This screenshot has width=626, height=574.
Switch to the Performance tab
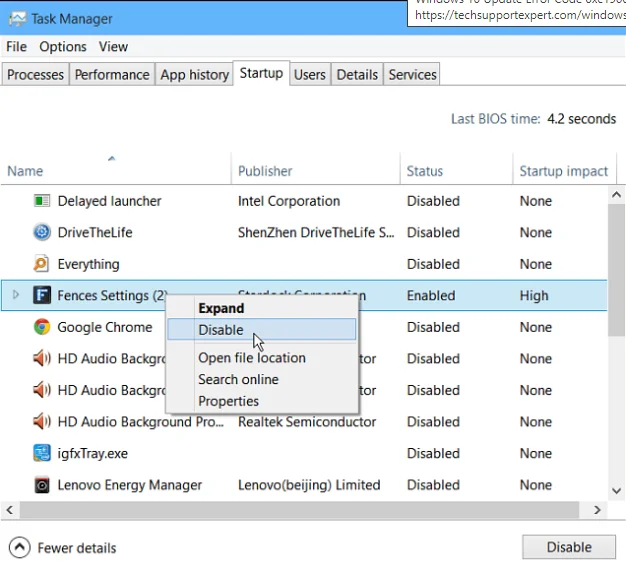(112, 75)
